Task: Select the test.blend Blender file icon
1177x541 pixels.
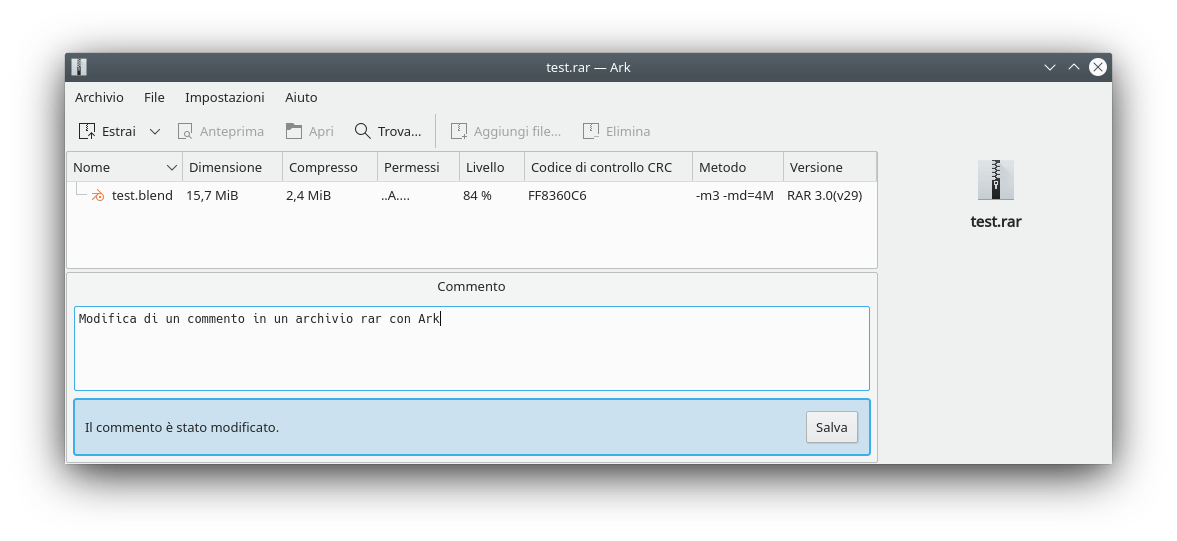Action: tap(98, 196)
